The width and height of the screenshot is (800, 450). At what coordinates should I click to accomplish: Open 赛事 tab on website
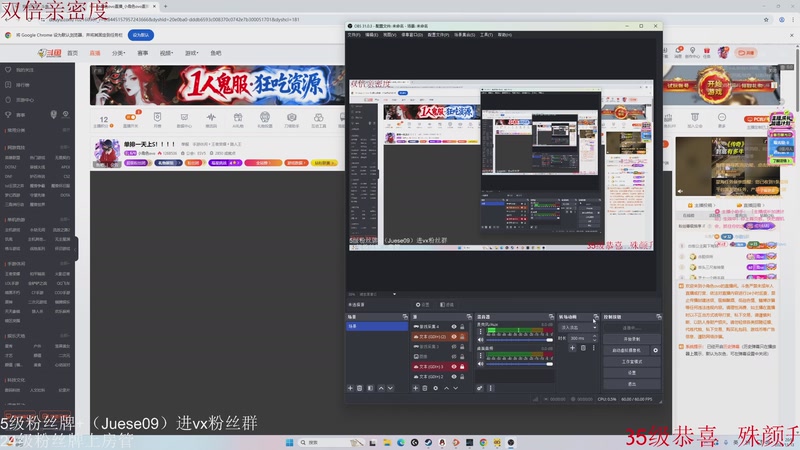(142, 53)
